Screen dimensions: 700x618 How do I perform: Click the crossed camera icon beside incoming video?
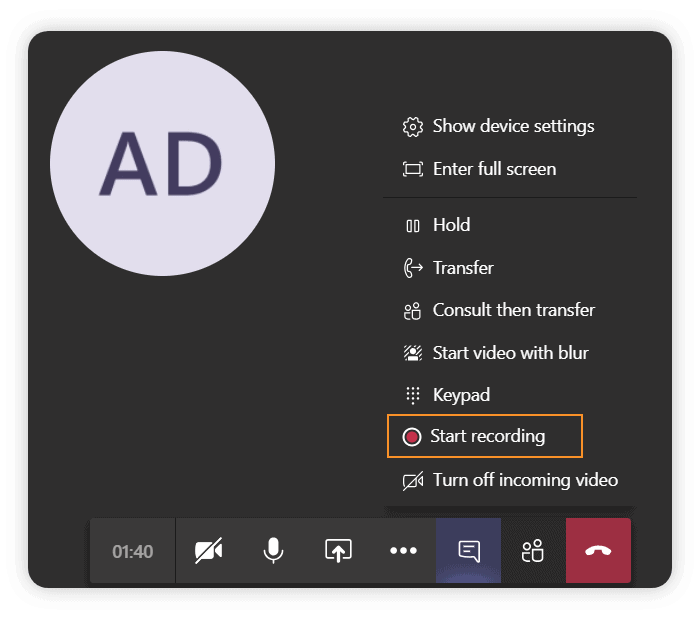click(x=413, y=481)
